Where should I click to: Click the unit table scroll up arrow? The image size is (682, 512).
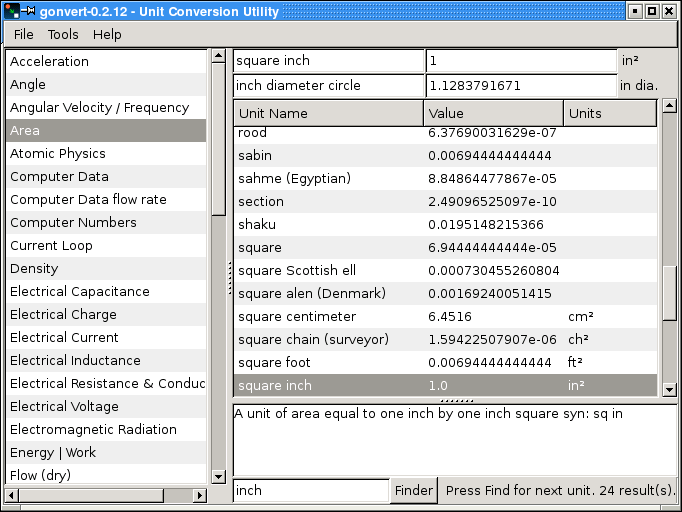pos(669,106)
